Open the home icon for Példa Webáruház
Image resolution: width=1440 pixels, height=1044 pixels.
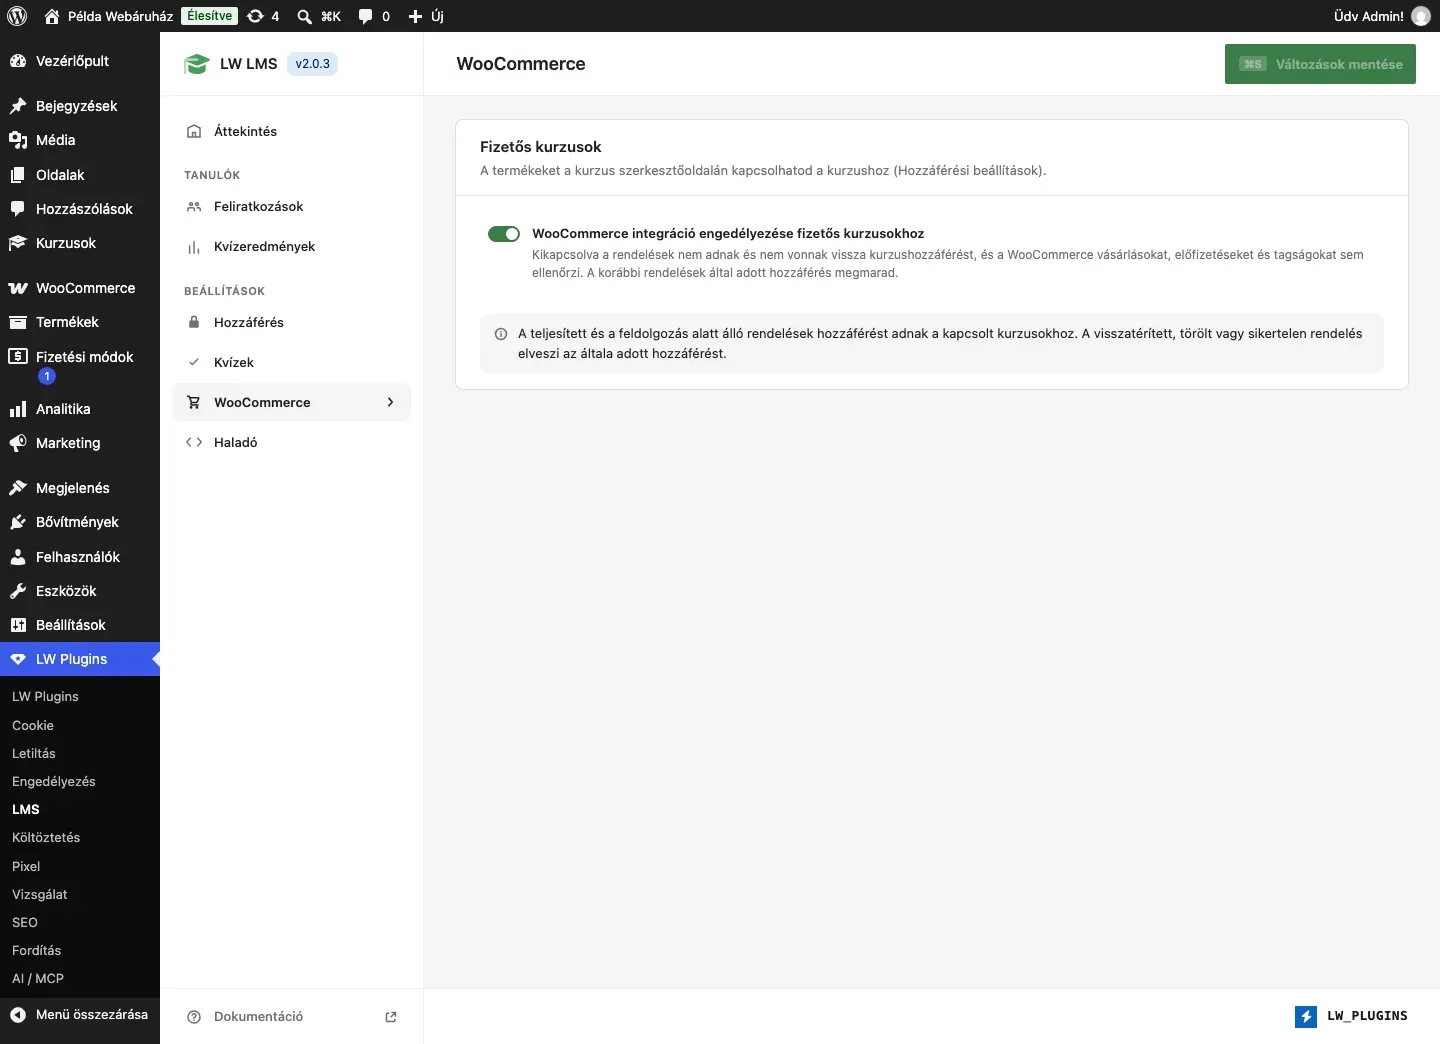pyautogui.click(x=52, y=16)
